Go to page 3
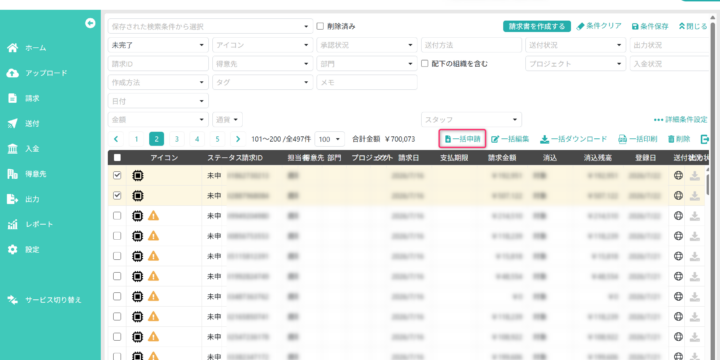 coord(177,139)
